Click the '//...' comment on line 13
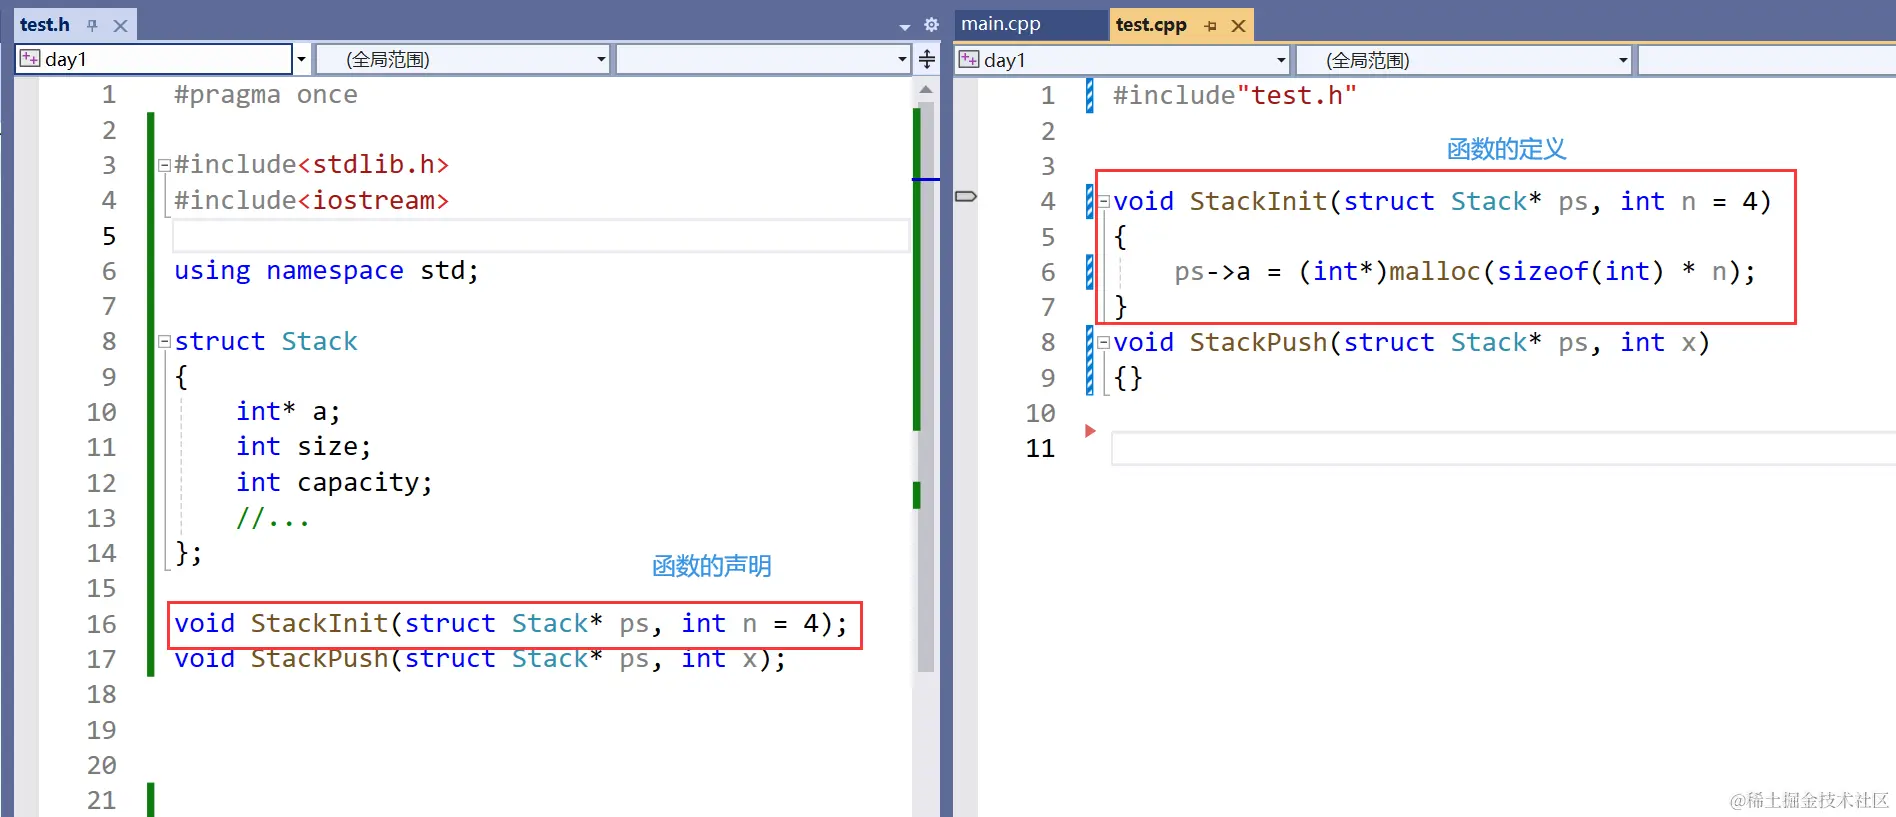 [272, 518]
